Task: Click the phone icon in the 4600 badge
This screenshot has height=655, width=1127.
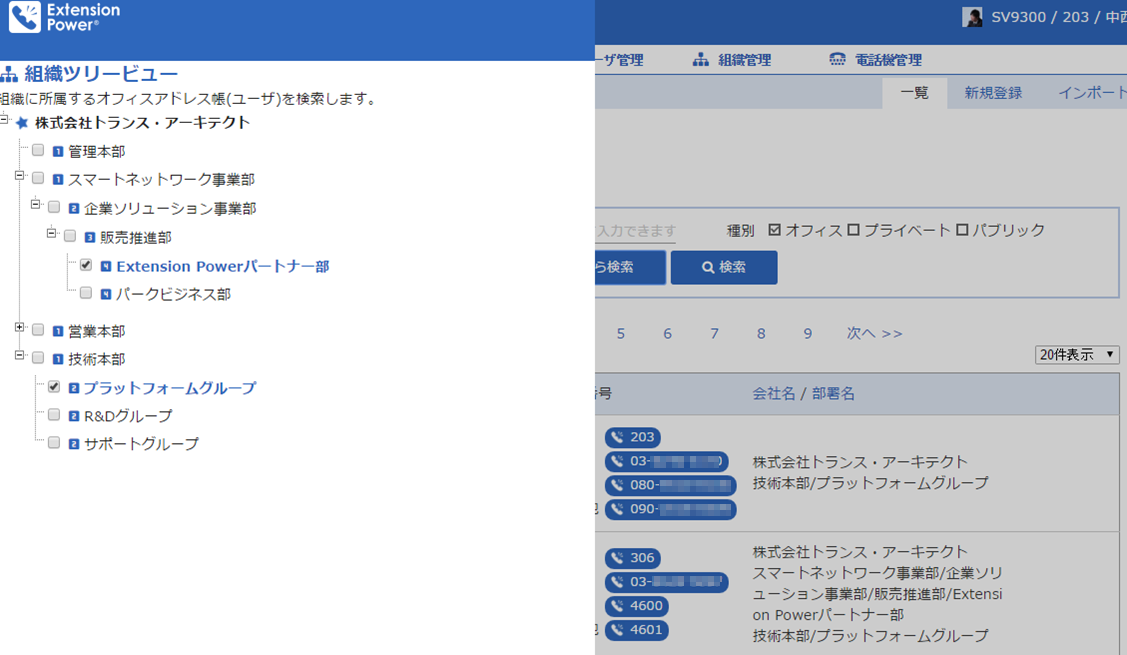Action: tap(618, 606)
